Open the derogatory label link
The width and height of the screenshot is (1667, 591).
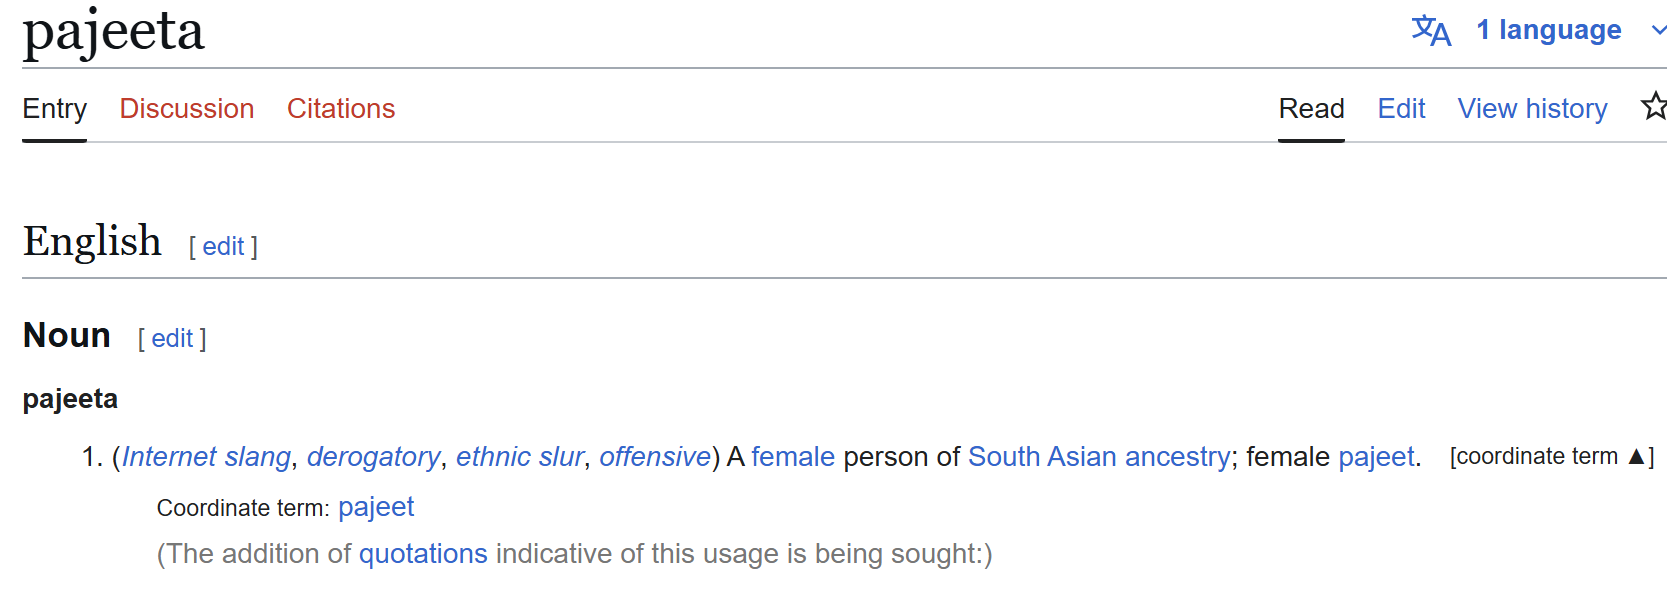click(373, 457)
